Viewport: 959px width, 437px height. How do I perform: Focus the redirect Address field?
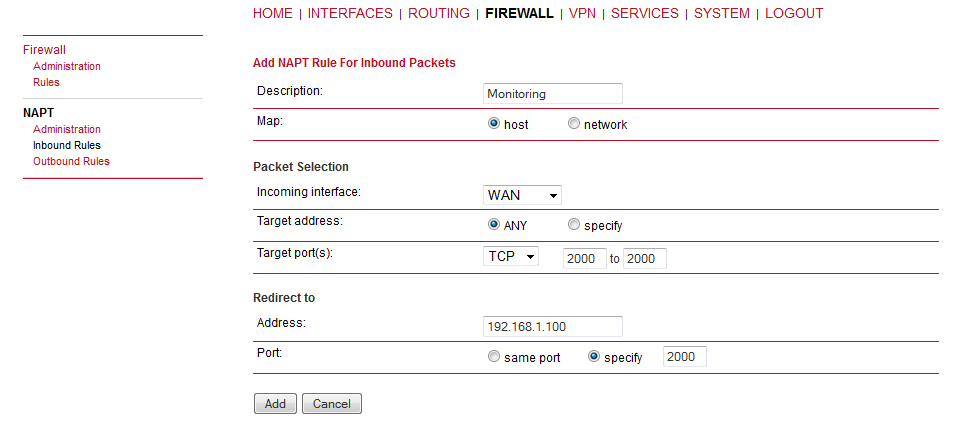coord(553,326)
